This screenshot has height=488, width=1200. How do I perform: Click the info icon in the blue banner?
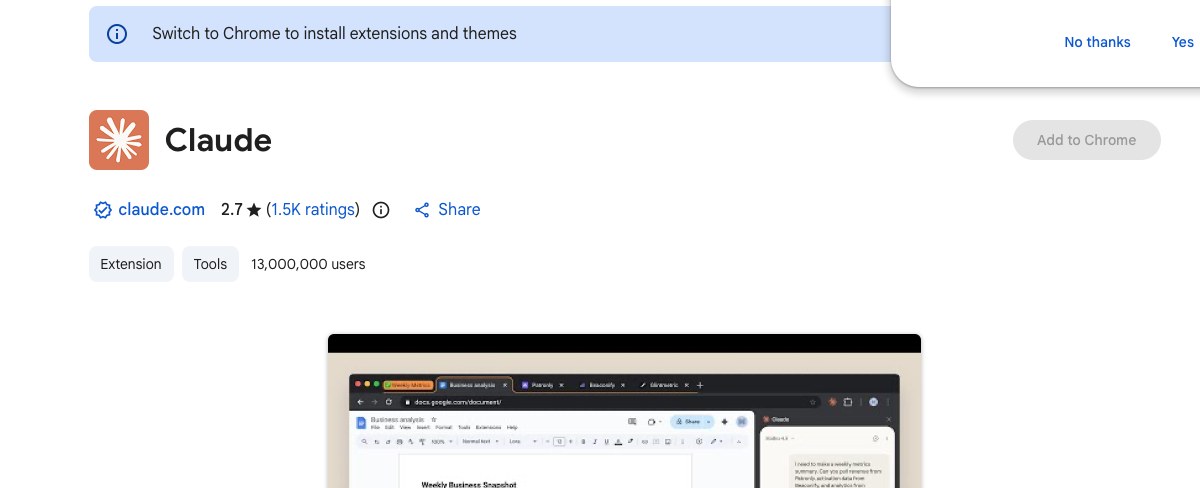pyautogui.click(x=117, y=34)
